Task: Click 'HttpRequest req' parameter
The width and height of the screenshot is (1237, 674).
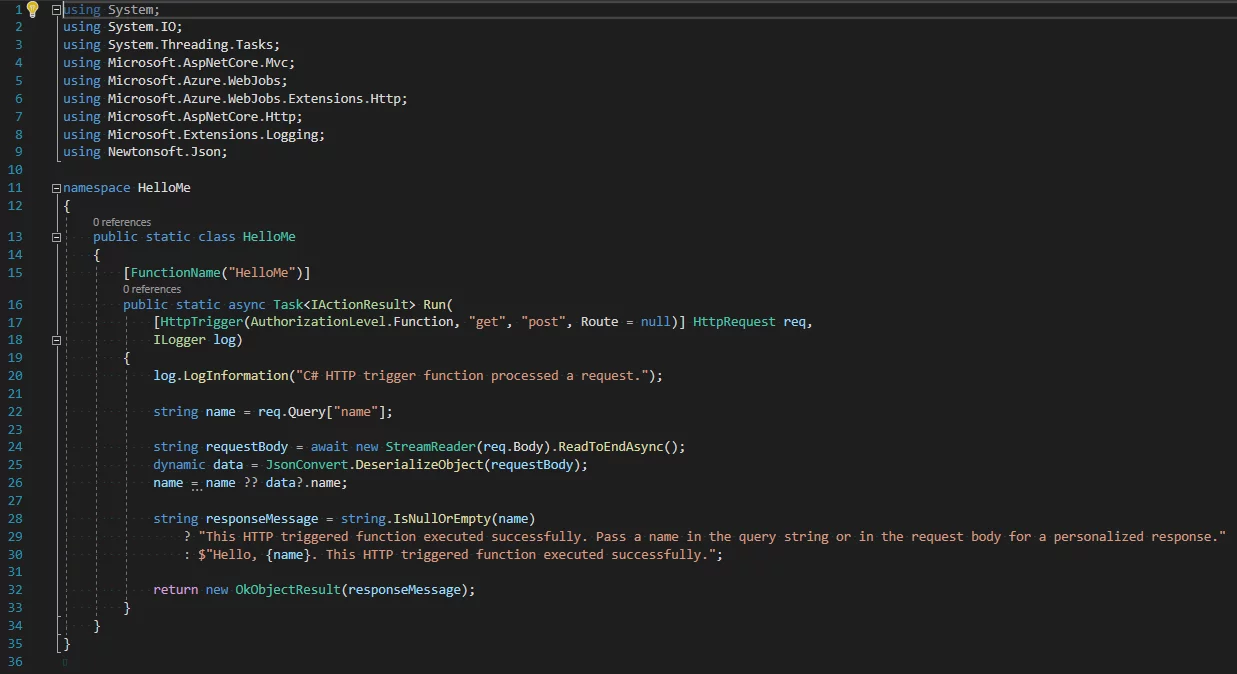Action: click(x=749, y=323)
